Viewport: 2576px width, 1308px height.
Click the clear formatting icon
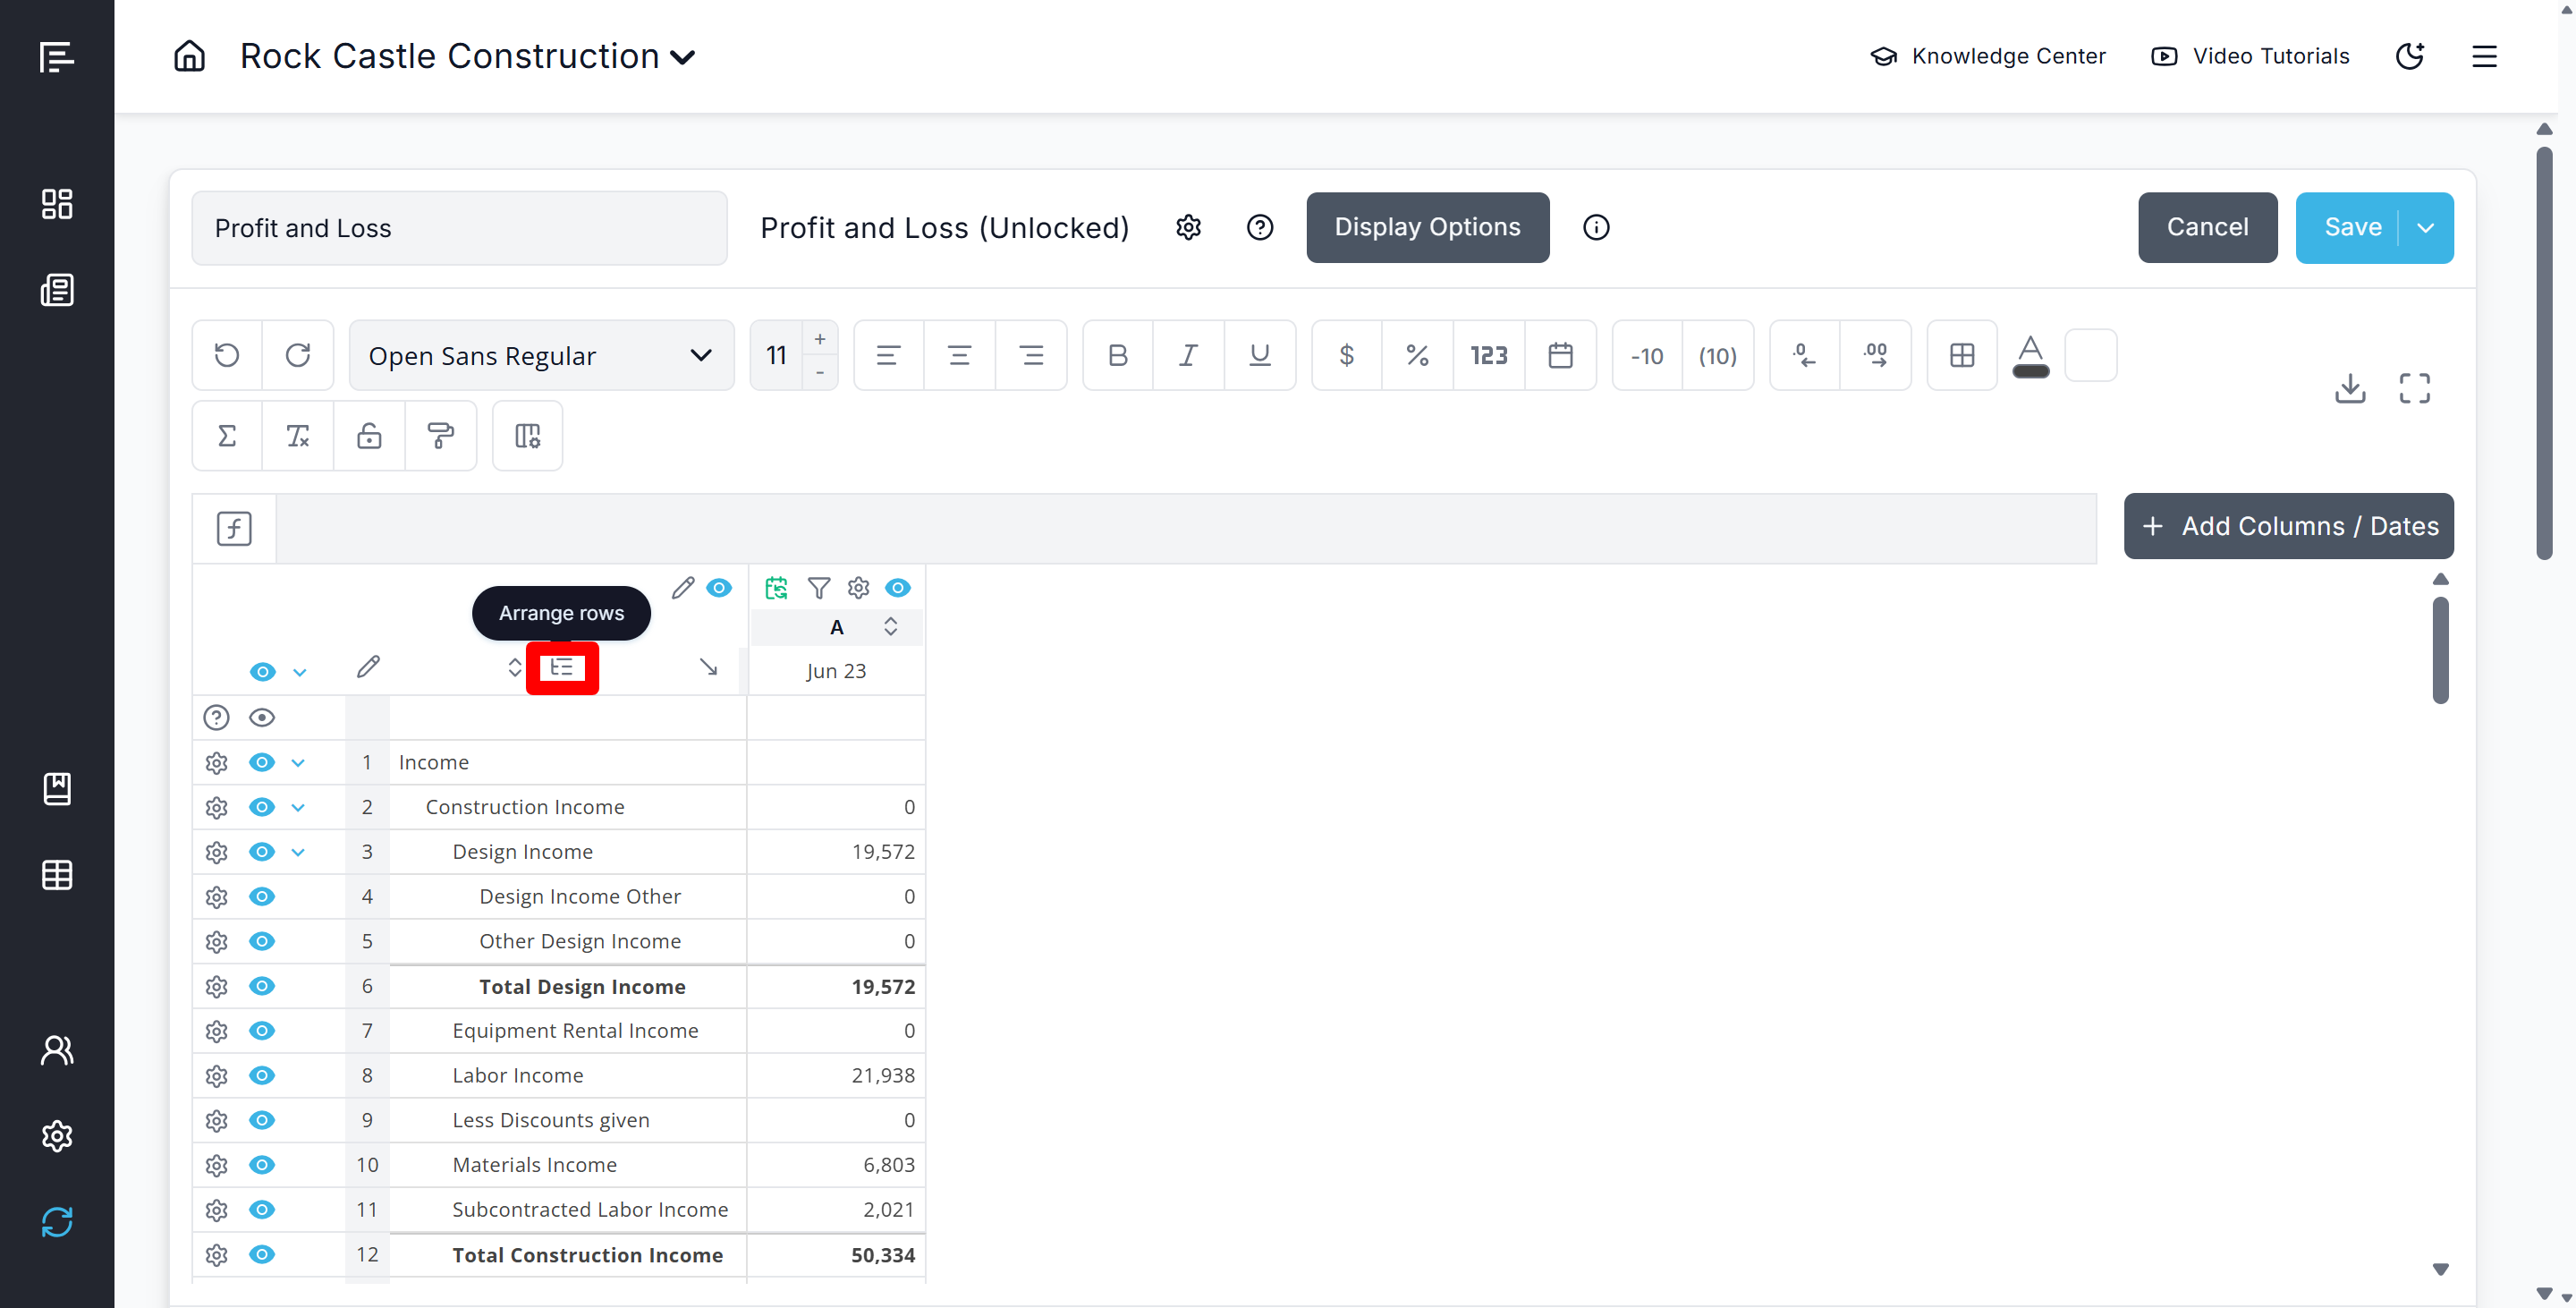coord(298,436)
